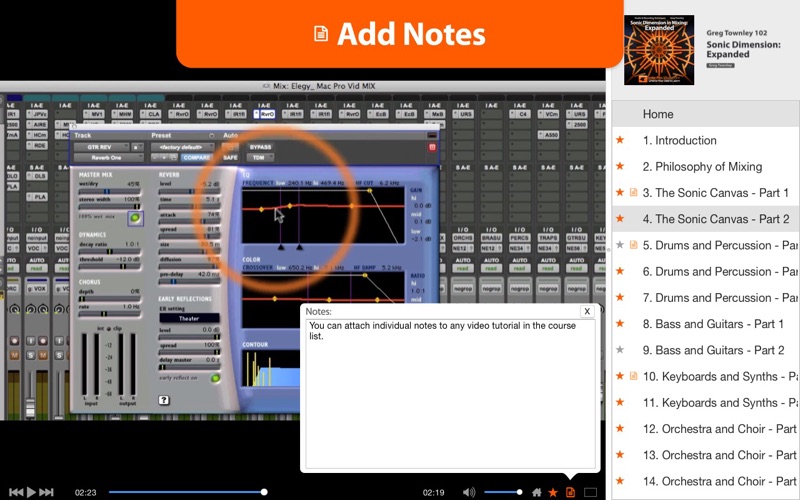800x500 pixels.
Task: Click the Sonic Dimension course cover thumbnail
Action: 659,49
